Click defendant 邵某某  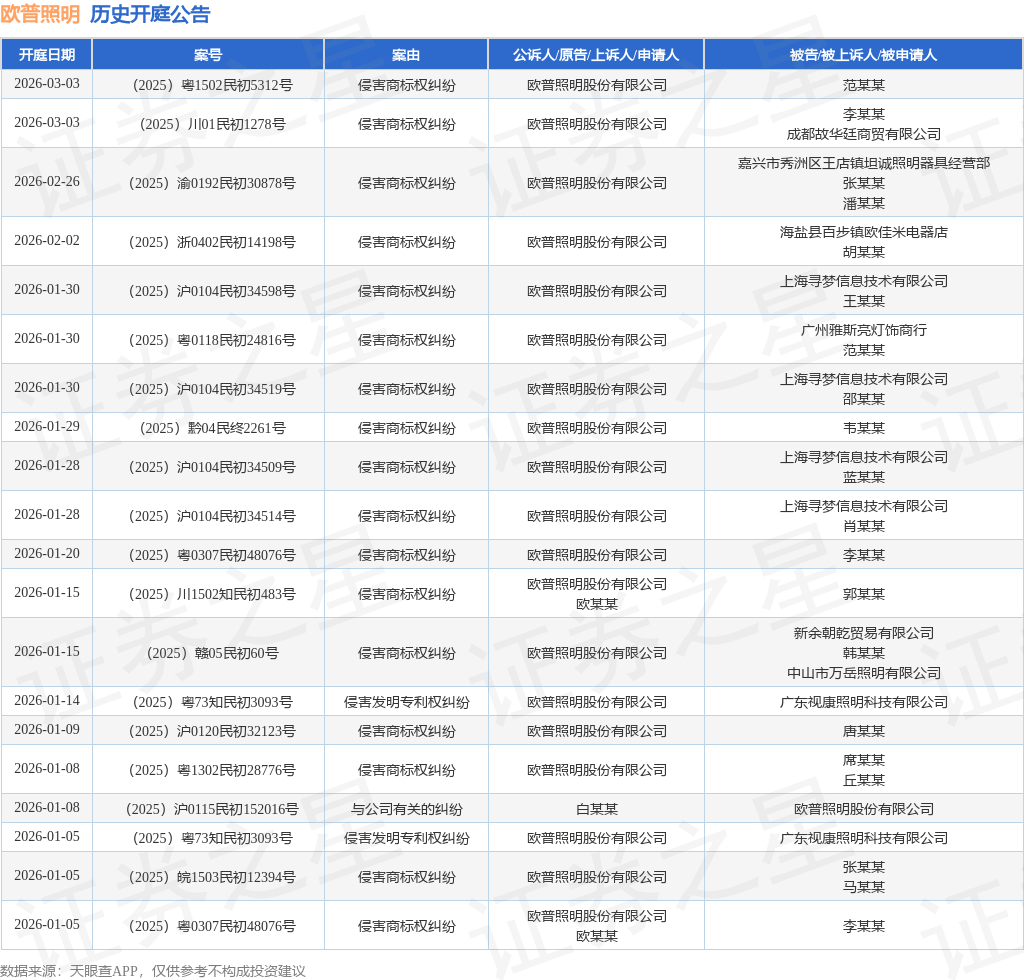863,399
